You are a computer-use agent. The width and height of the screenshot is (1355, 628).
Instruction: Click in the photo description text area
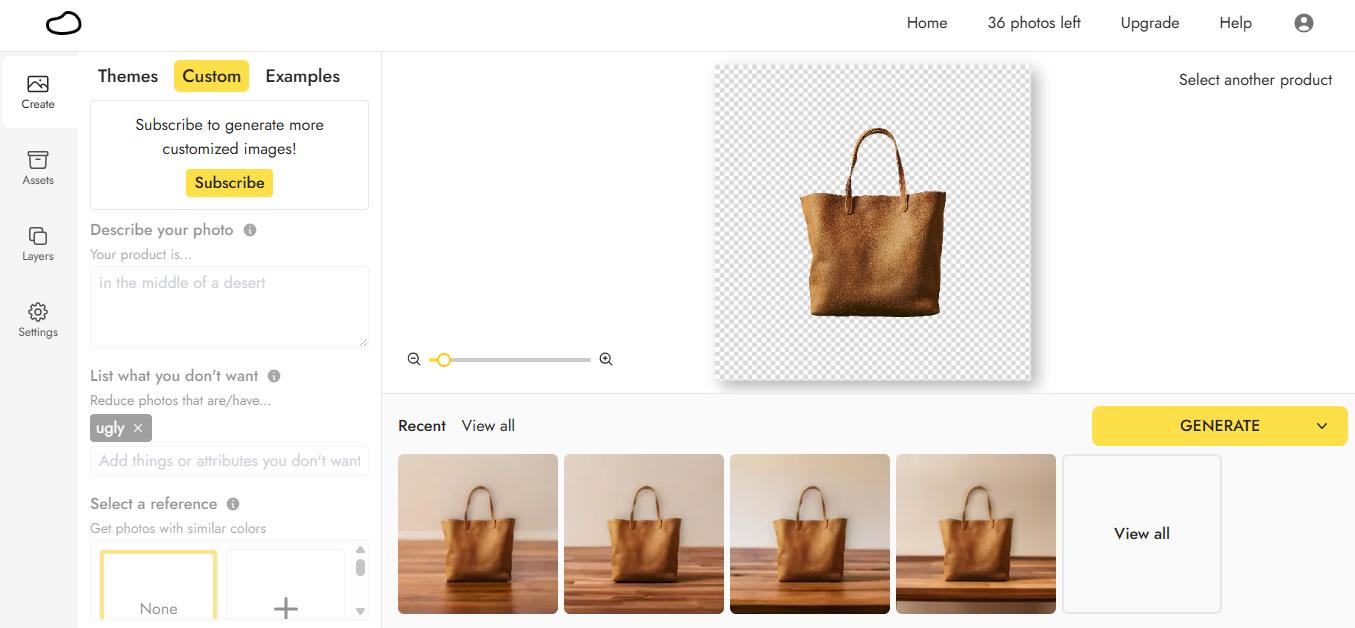(229, 306)
